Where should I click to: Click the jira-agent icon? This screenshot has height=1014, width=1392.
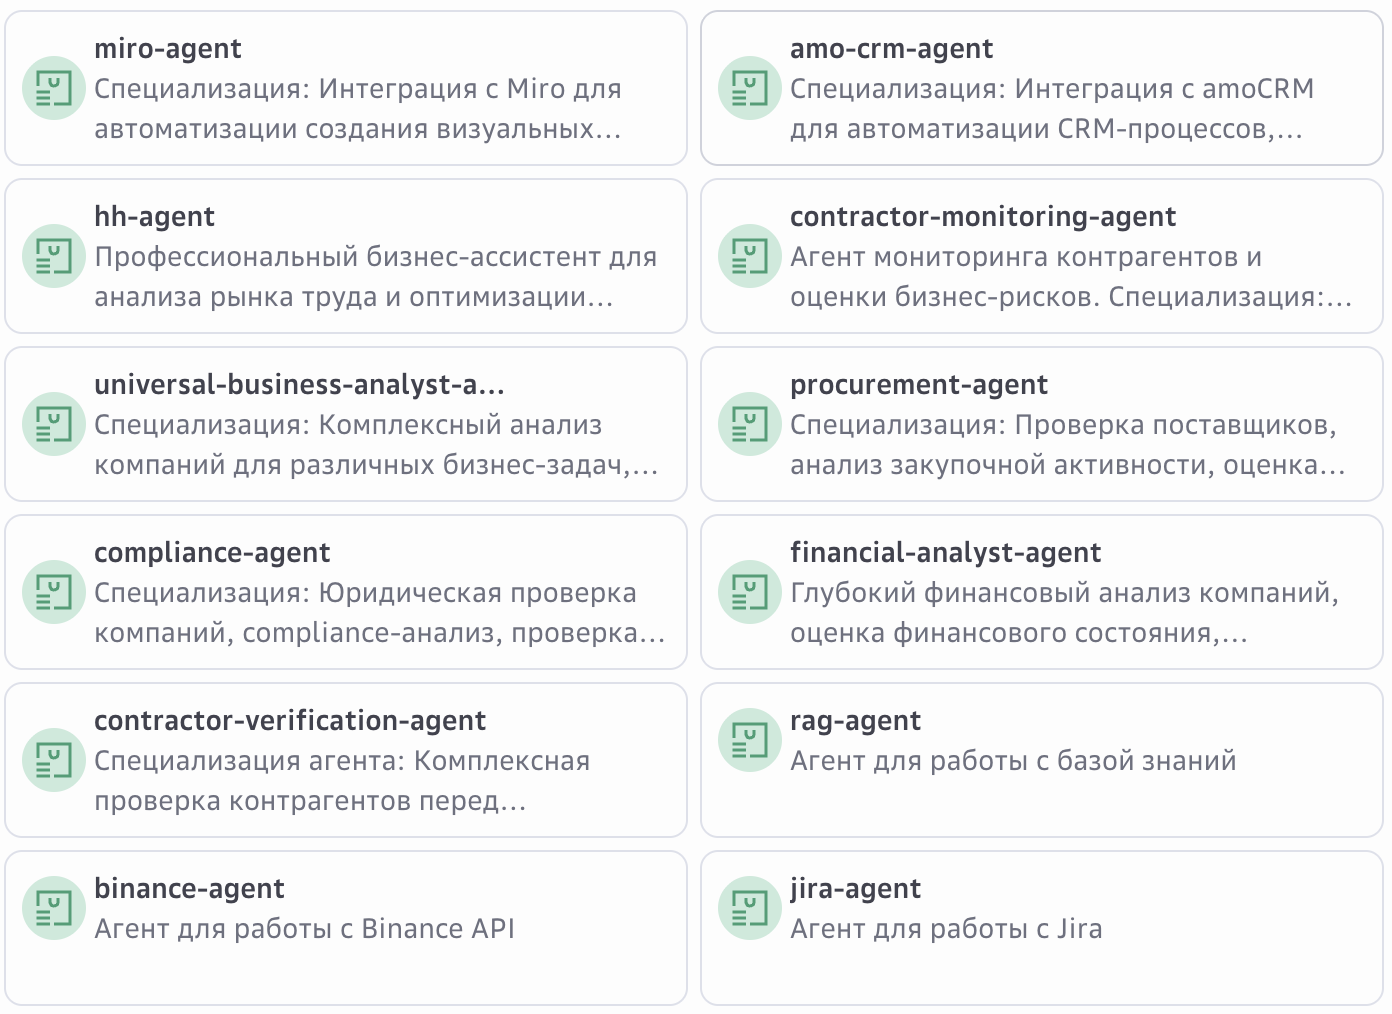coord(749,908)
